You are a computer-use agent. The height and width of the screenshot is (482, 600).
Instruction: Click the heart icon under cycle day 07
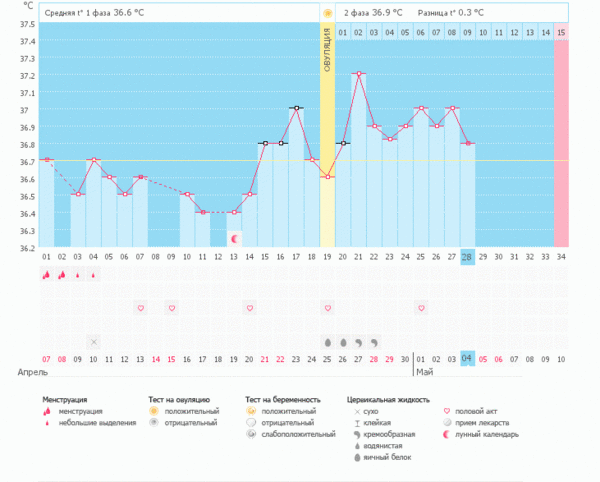click(140, 308)
